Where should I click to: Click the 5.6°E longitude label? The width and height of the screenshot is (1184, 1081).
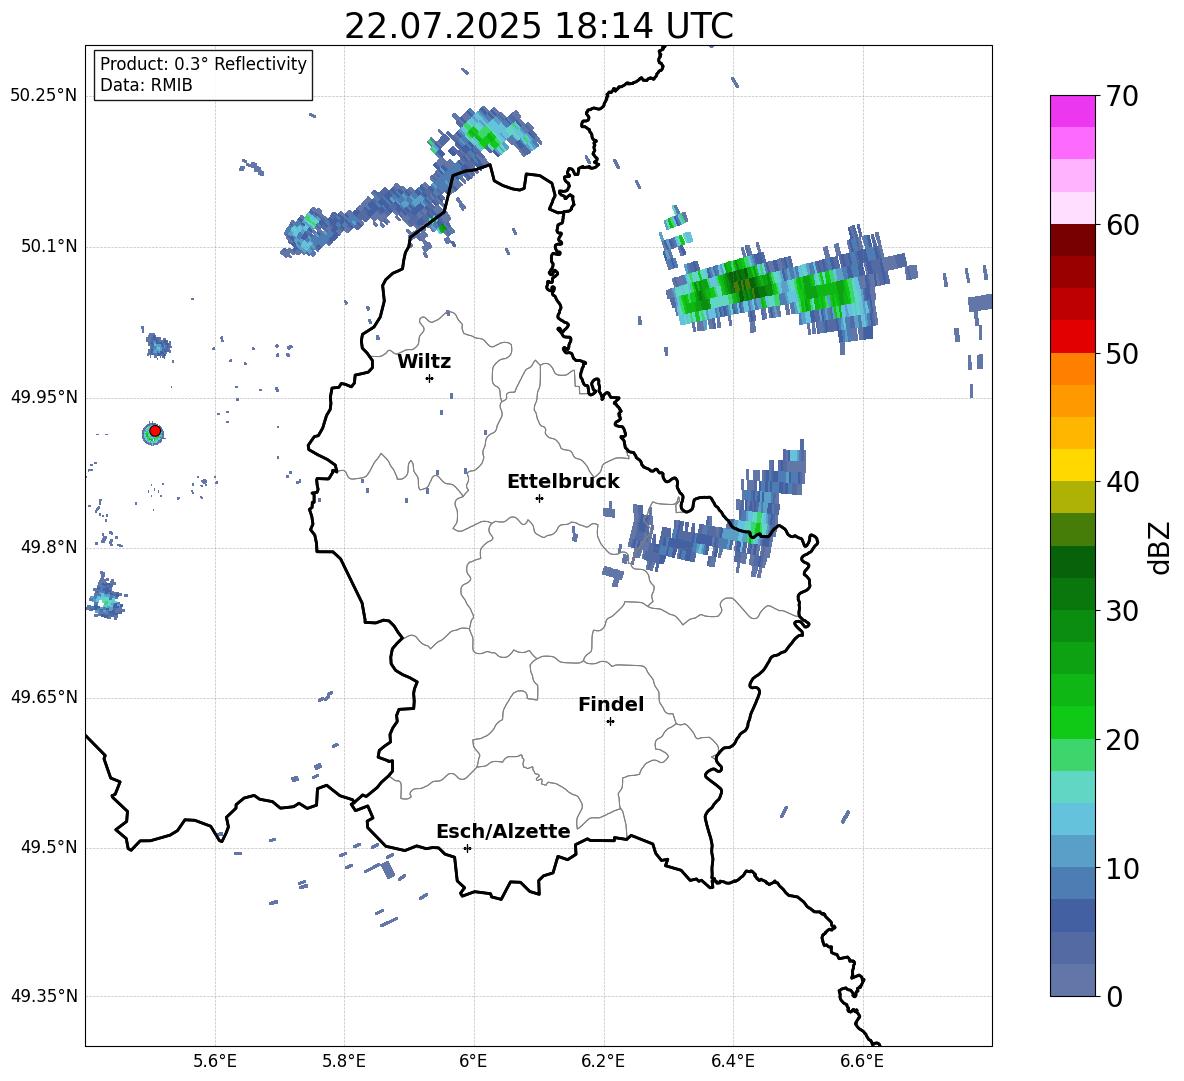(x=215, y=1061)
